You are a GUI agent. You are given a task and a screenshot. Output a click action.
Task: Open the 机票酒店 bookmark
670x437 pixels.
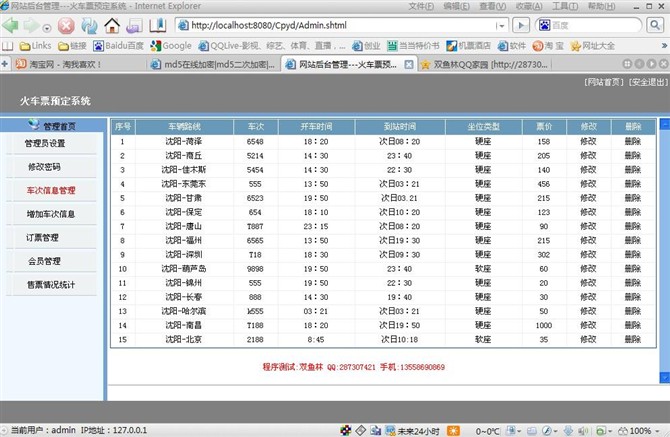pos(468,46)
